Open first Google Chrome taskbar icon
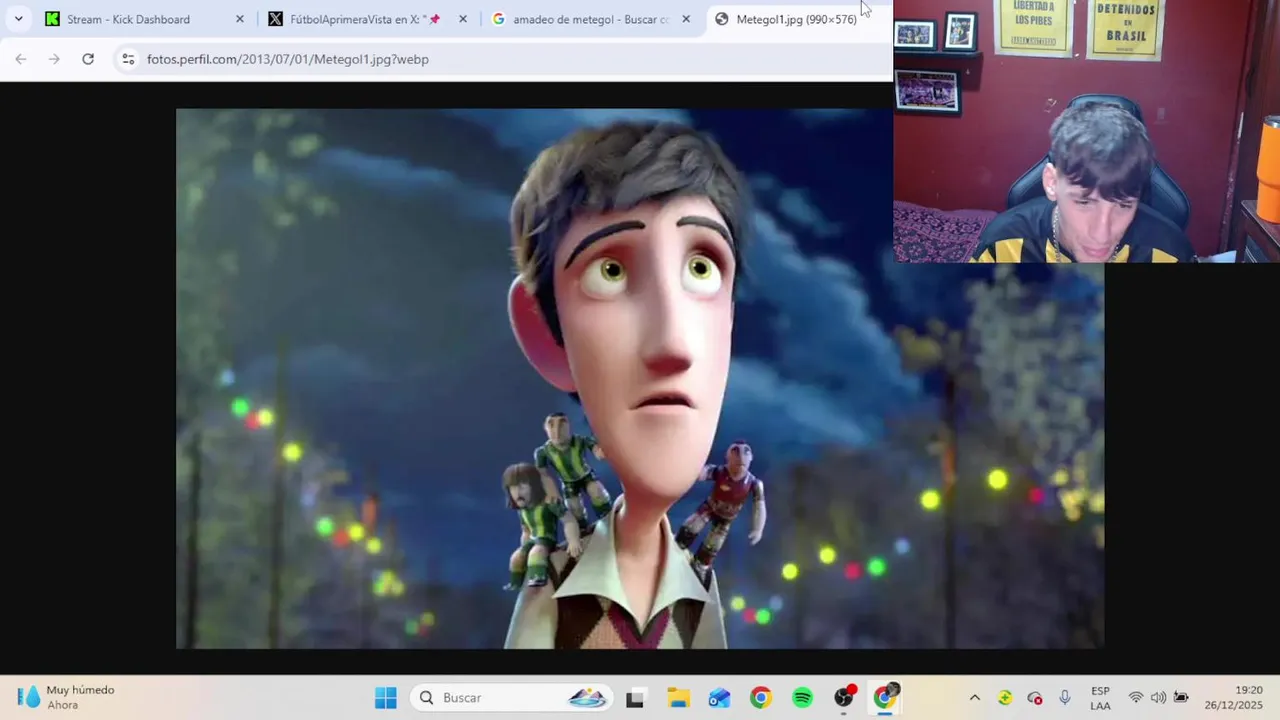The height and width of the screenshot is (720, 1280). 761,698
